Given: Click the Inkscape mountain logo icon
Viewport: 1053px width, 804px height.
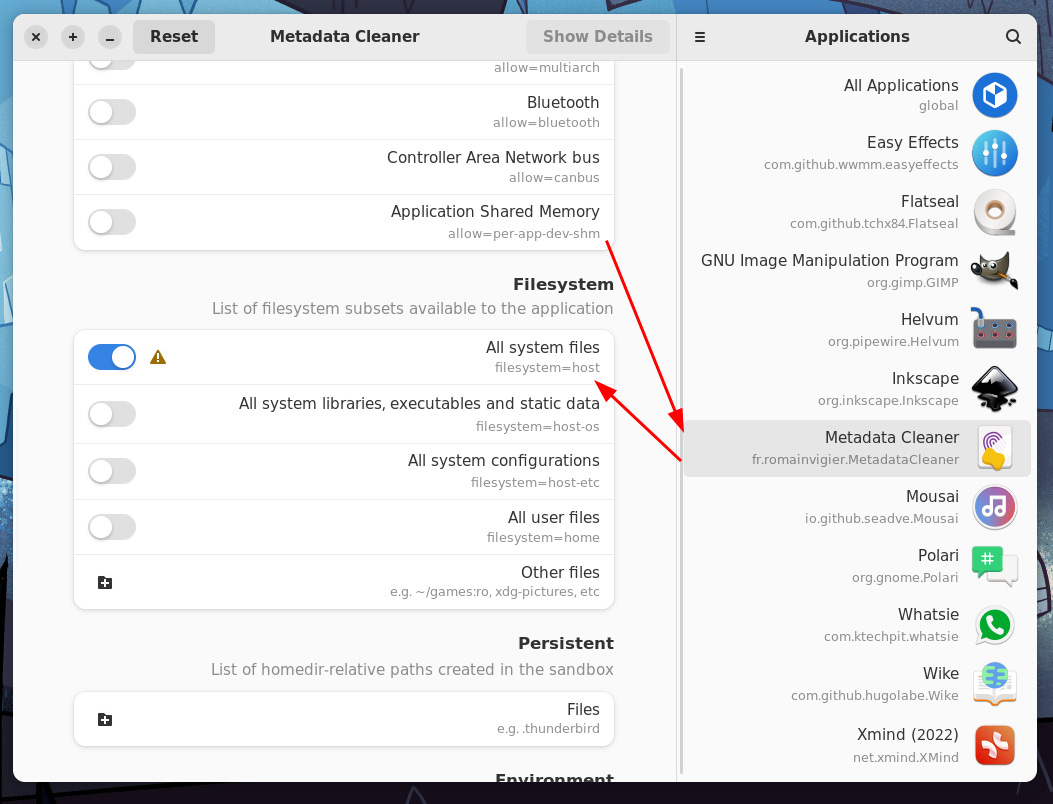Looking at the screenshot, I should coord(995,389).
